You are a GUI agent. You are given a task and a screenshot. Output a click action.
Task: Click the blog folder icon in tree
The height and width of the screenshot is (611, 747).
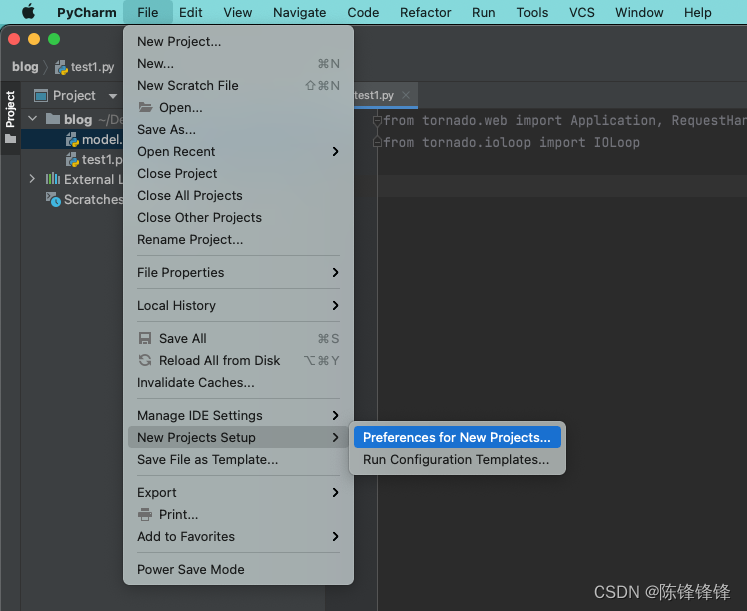pos(52,119)
